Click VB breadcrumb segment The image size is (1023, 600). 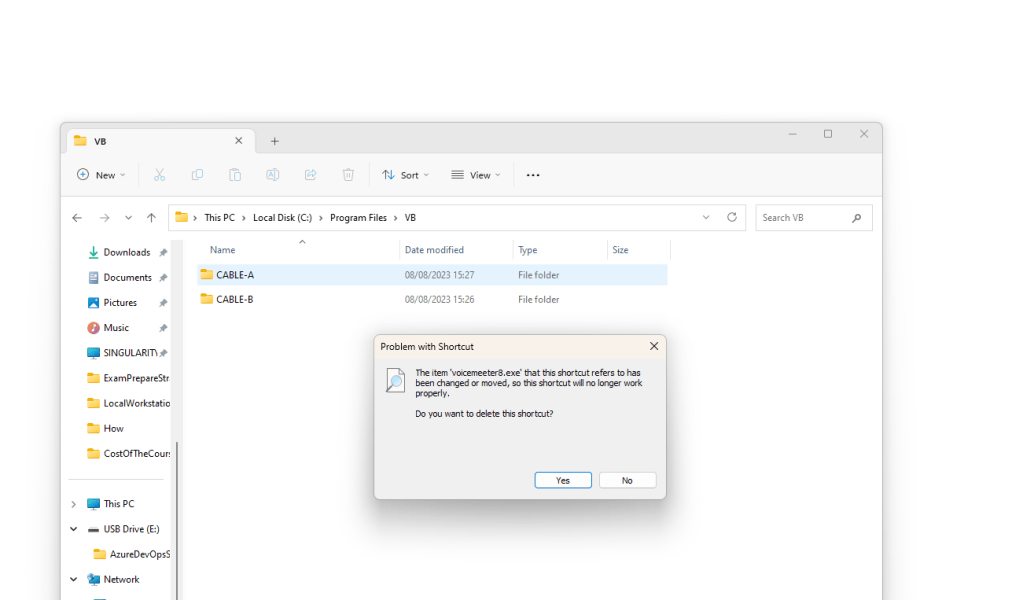410,218
